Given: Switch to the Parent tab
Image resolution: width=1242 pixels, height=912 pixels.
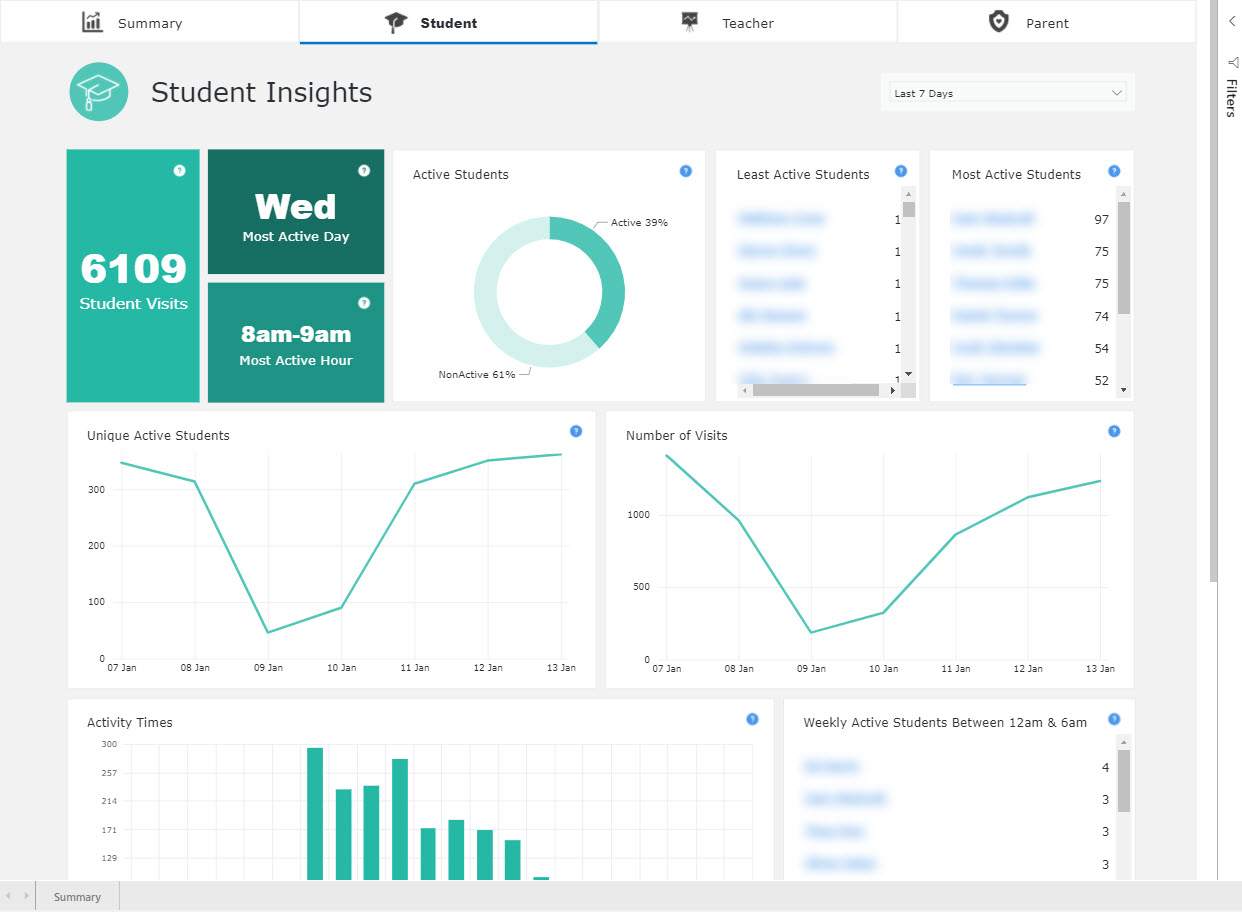Looking at the screenshot, I should pos(1048,22).
